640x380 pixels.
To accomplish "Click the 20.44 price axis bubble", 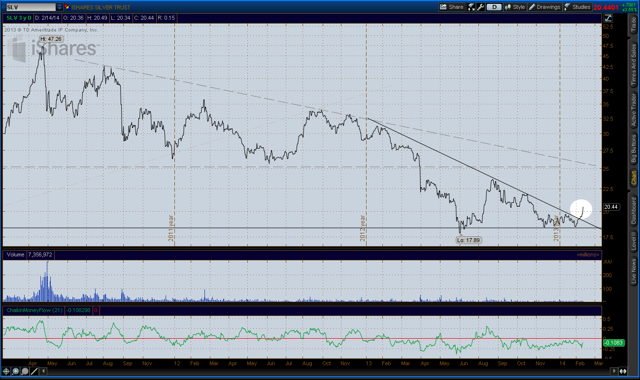I will tap(611, 207).
